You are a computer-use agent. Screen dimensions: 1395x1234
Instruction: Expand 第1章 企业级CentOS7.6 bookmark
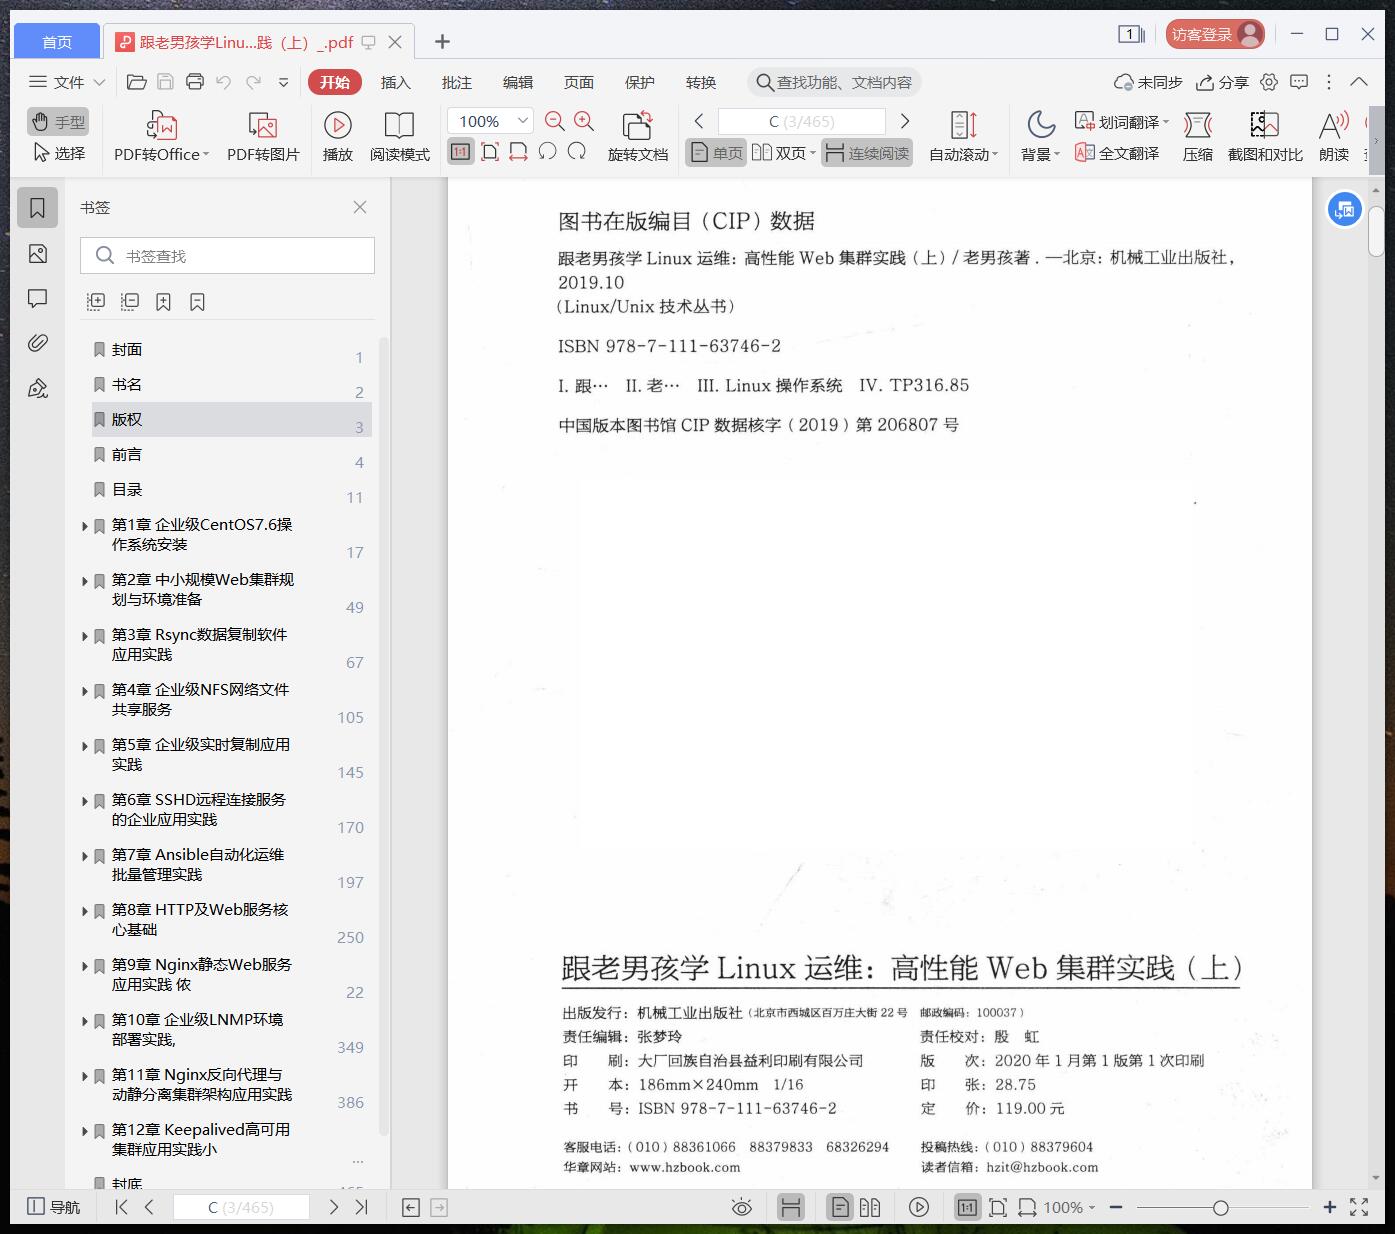click(x=85, y=525)
